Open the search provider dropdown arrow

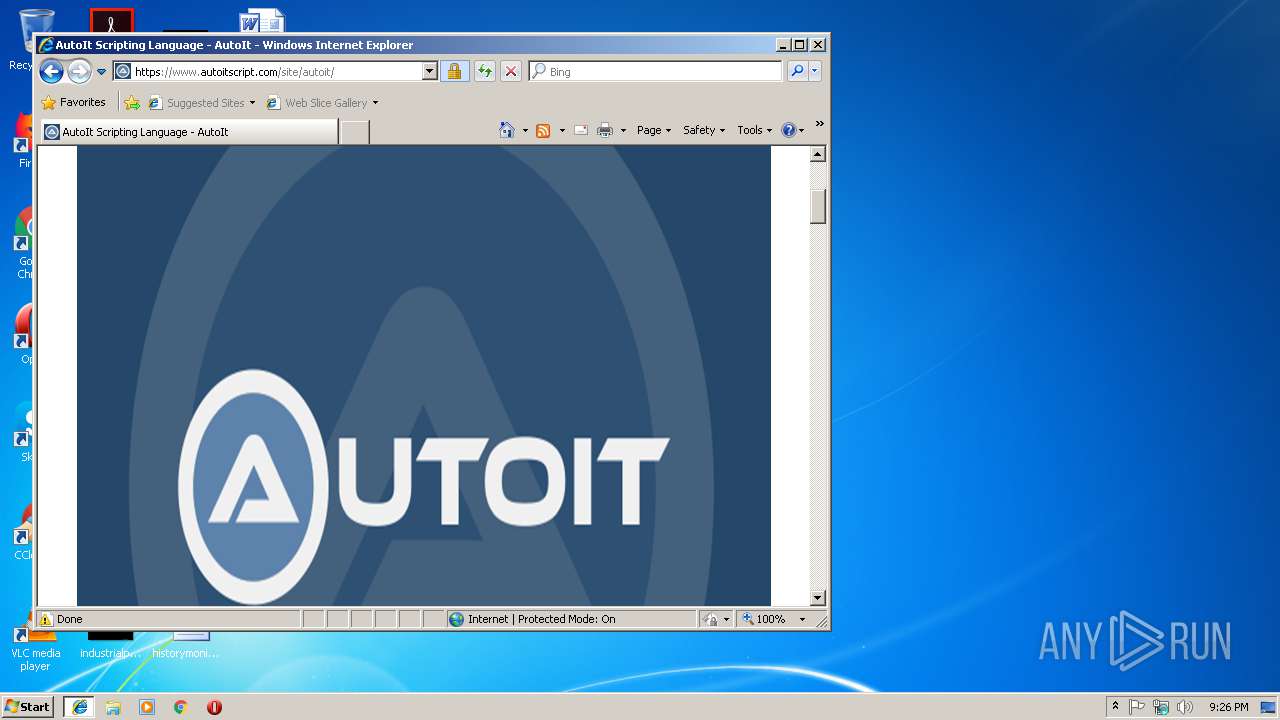pos(815,71)
